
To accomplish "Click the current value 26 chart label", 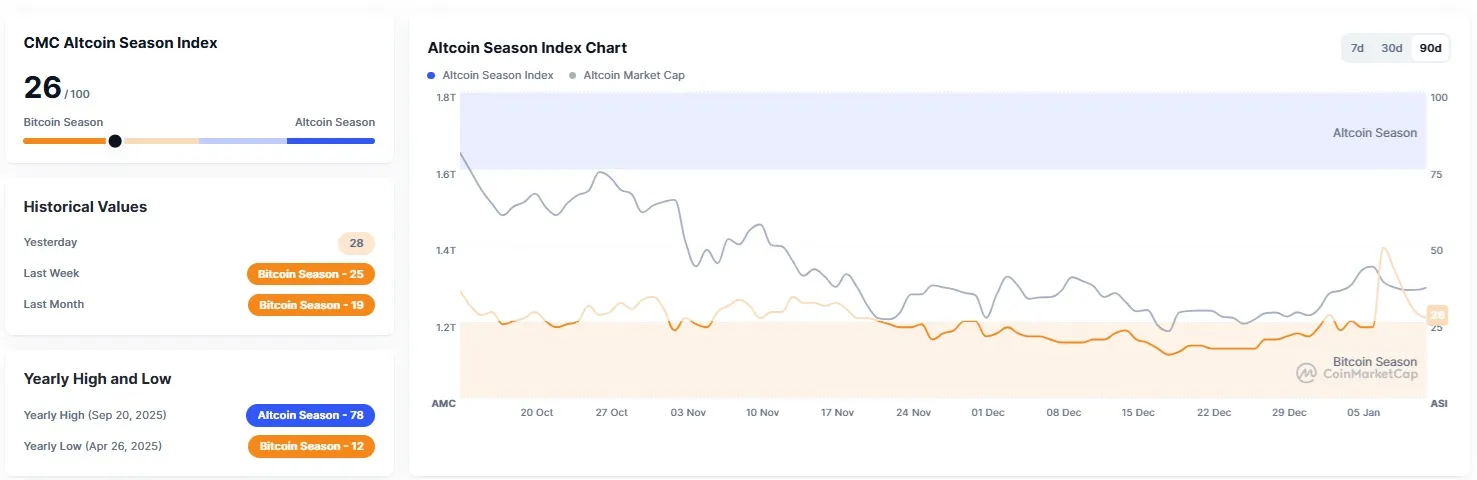I will pyautogui.click(x=1437, y=315).
